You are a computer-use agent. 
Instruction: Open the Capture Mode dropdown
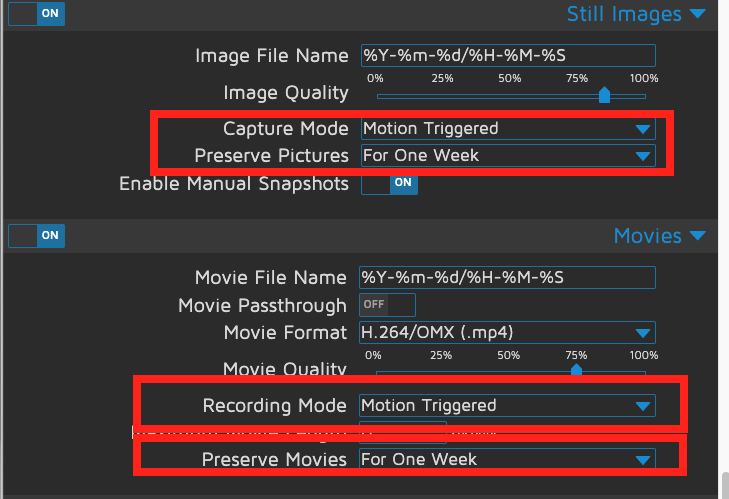pos(506,128)
